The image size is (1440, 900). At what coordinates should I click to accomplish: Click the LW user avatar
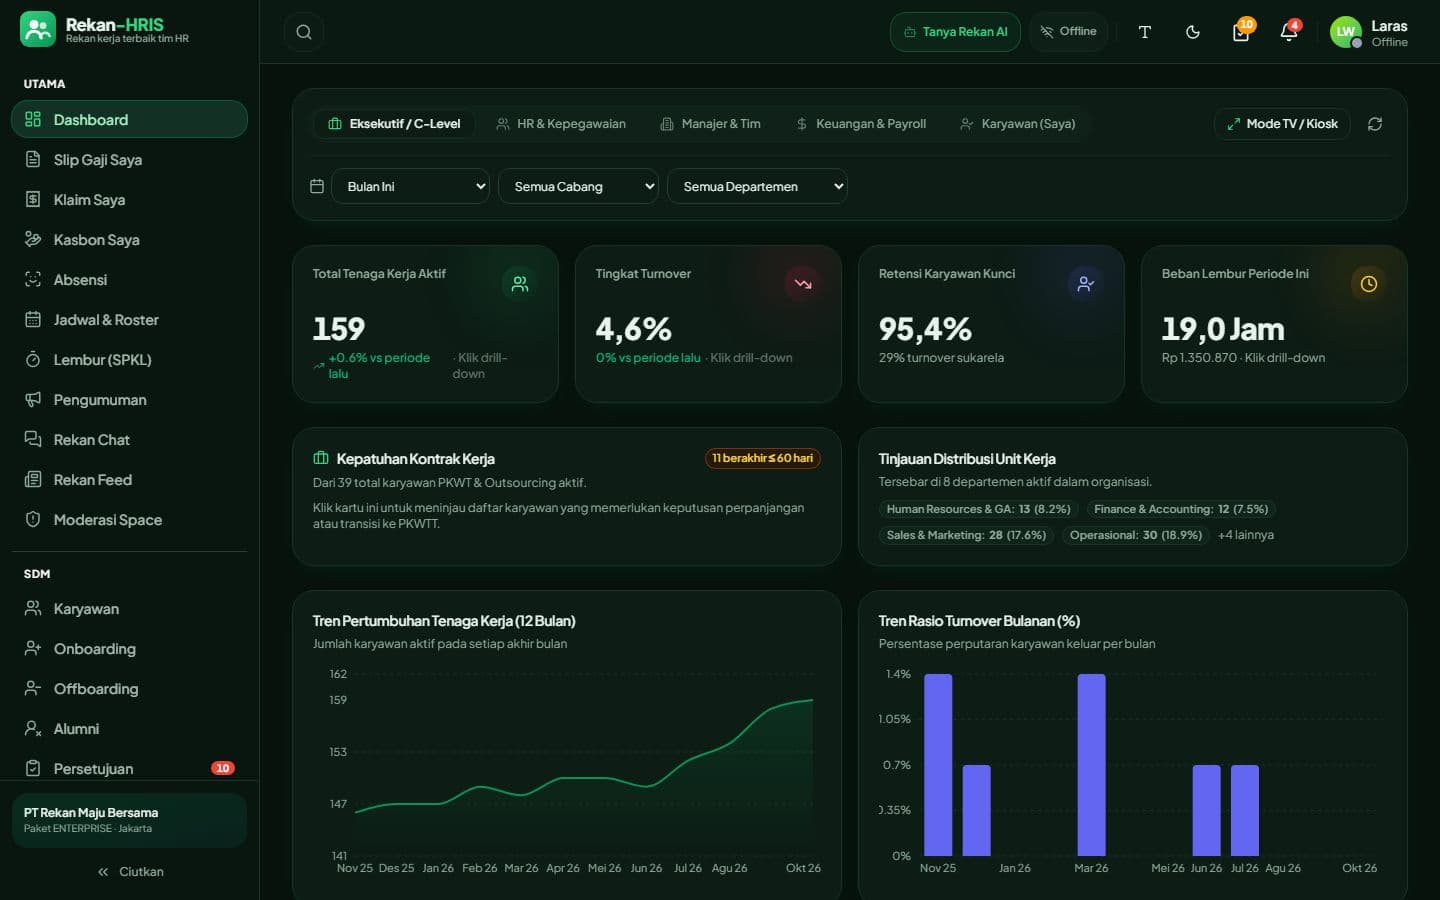(1346, 32)
